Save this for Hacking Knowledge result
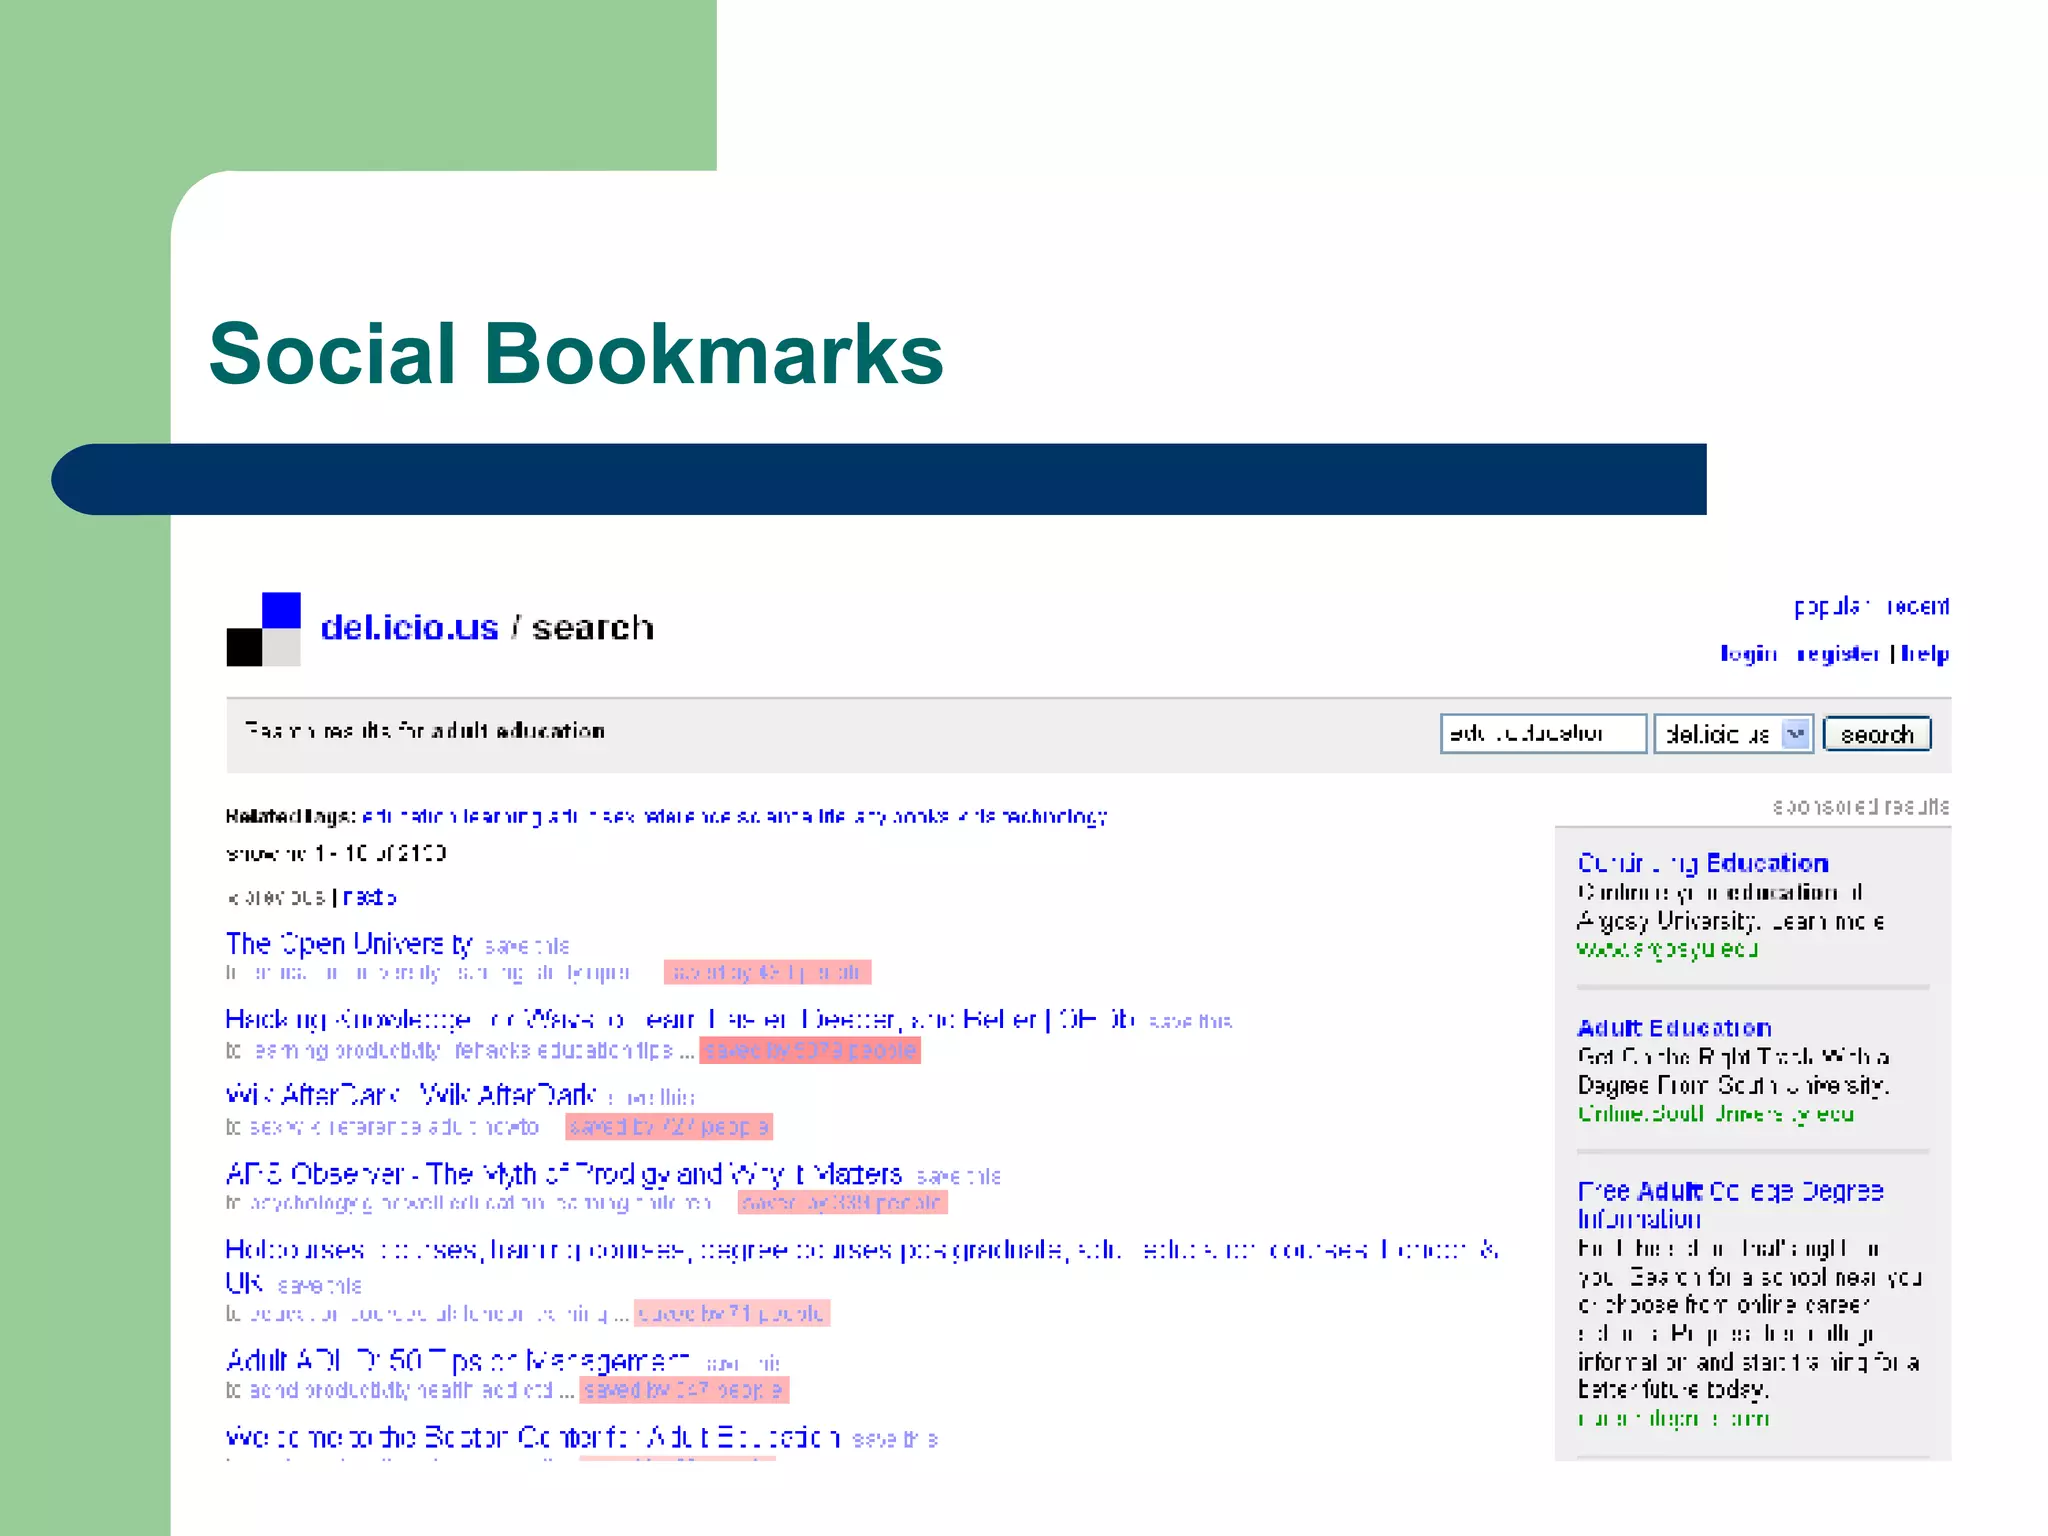This screenshot has width=2048, height=1536. tap(1190, 1021)
